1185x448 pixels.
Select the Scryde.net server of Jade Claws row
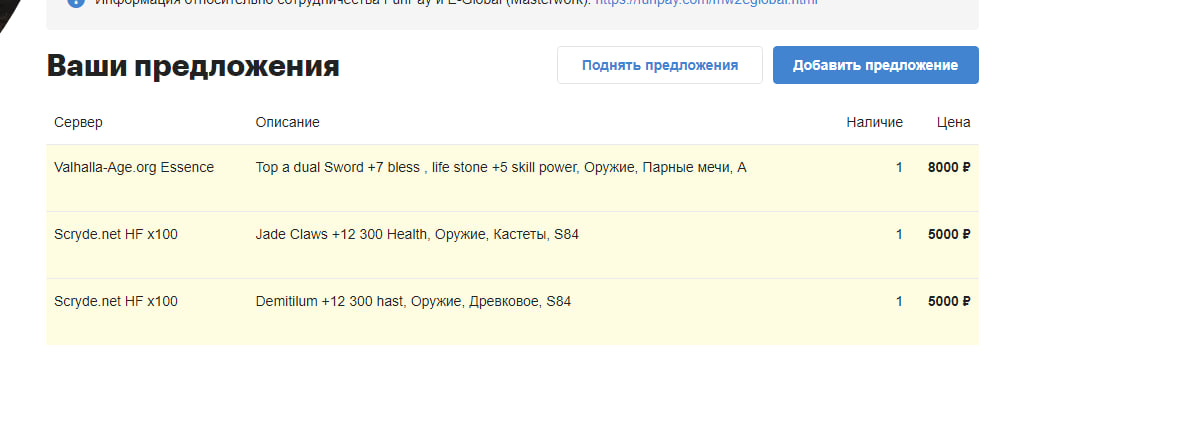coord(116,234)
